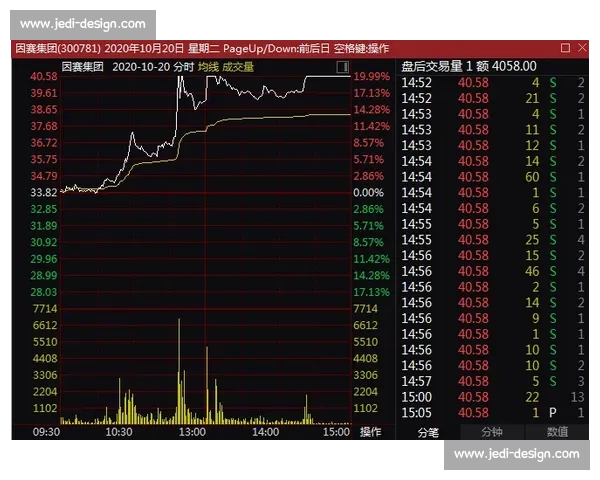Click the 盘后交易量 header line
Screen dimensions: 600x480
coord(469,66)
